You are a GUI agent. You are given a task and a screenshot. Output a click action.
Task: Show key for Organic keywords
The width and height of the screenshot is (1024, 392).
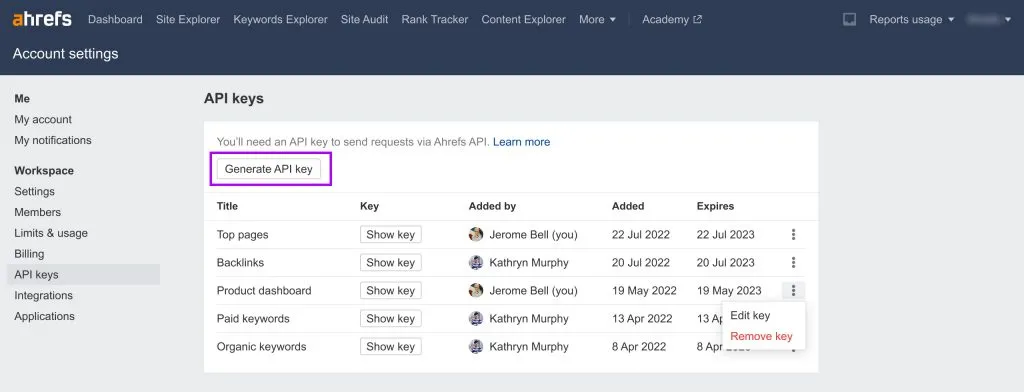click(x=391, y=347)
